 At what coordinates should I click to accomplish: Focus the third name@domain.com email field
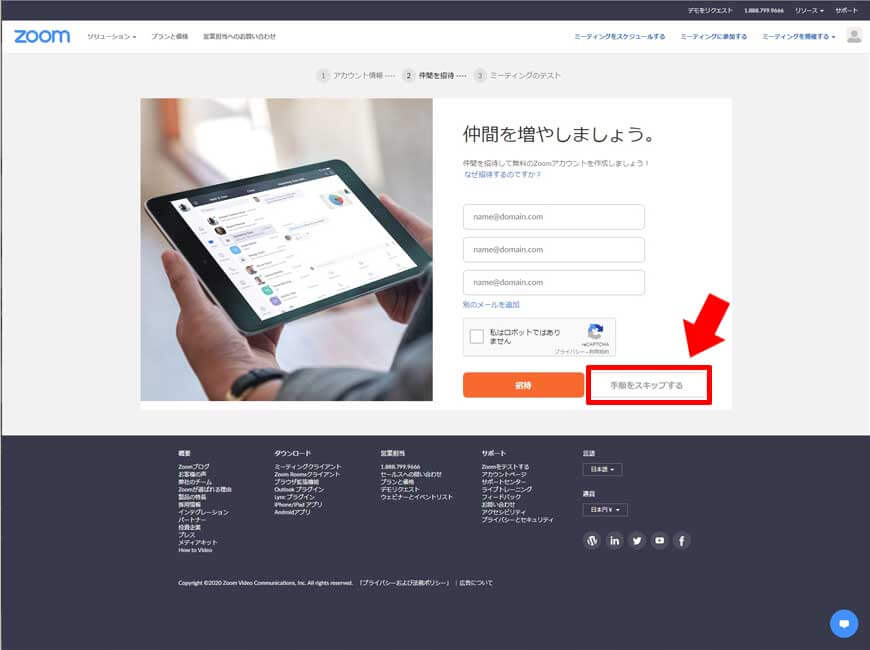point(554,283)
